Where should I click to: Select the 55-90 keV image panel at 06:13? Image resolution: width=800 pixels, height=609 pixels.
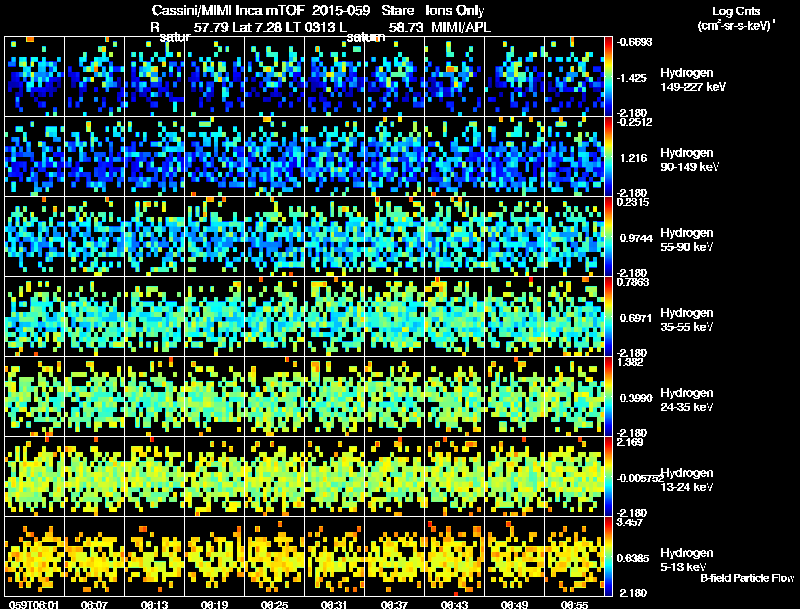155,237
